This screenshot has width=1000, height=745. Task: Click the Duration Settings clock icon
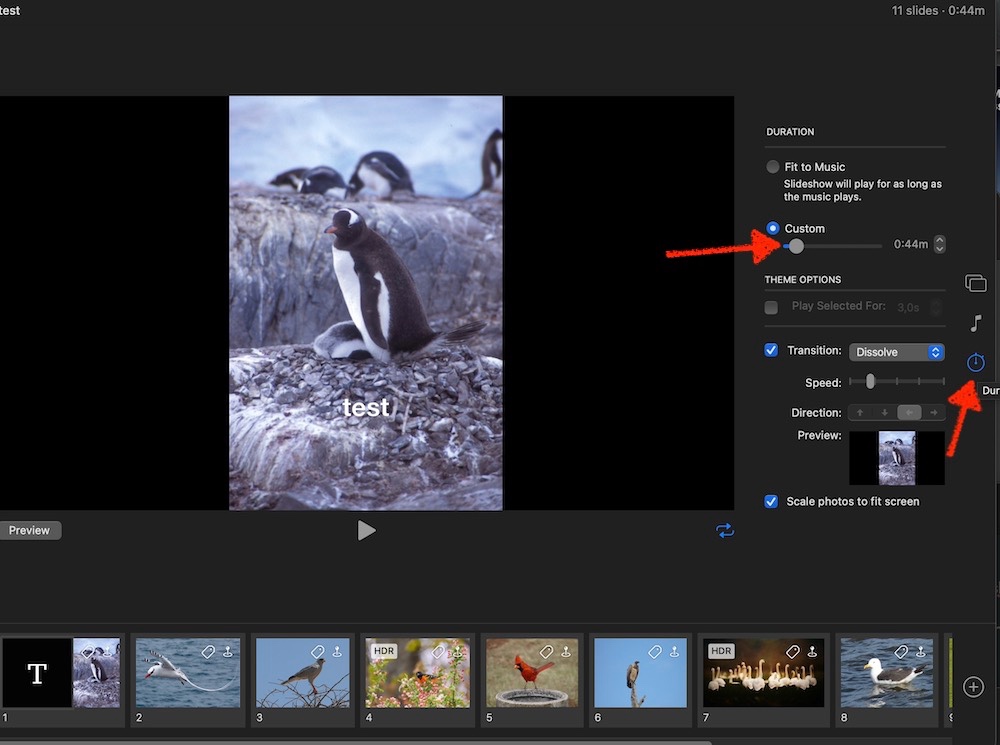coord(976,362)
